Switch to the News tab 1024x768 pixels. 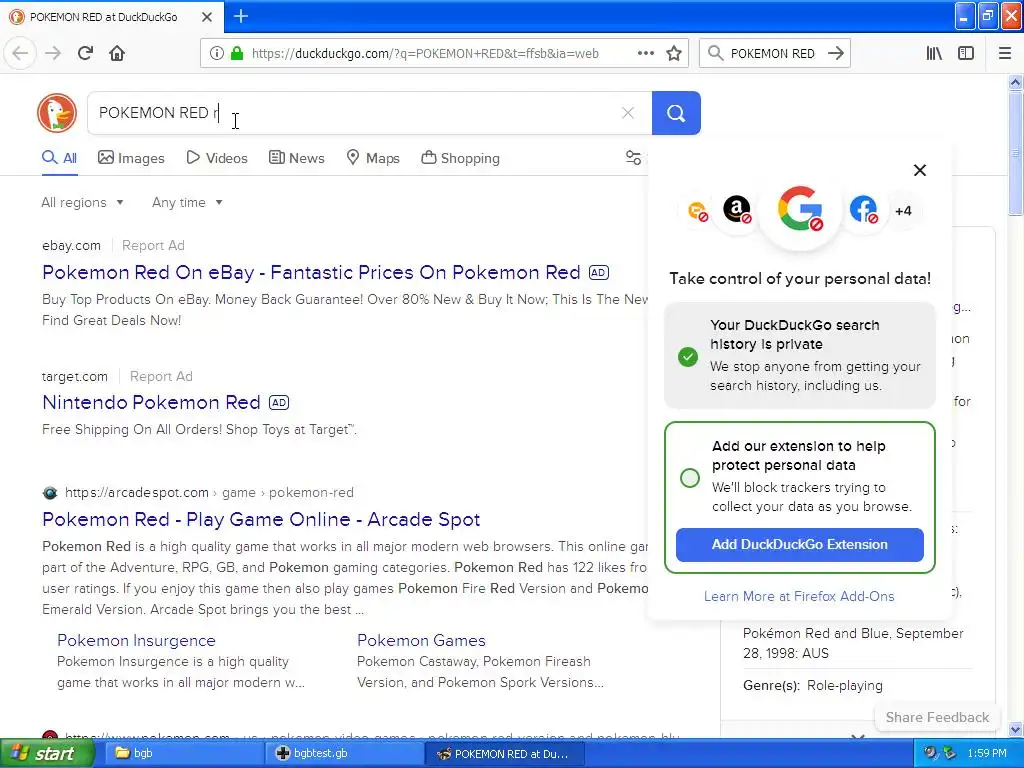pos(297,158)
